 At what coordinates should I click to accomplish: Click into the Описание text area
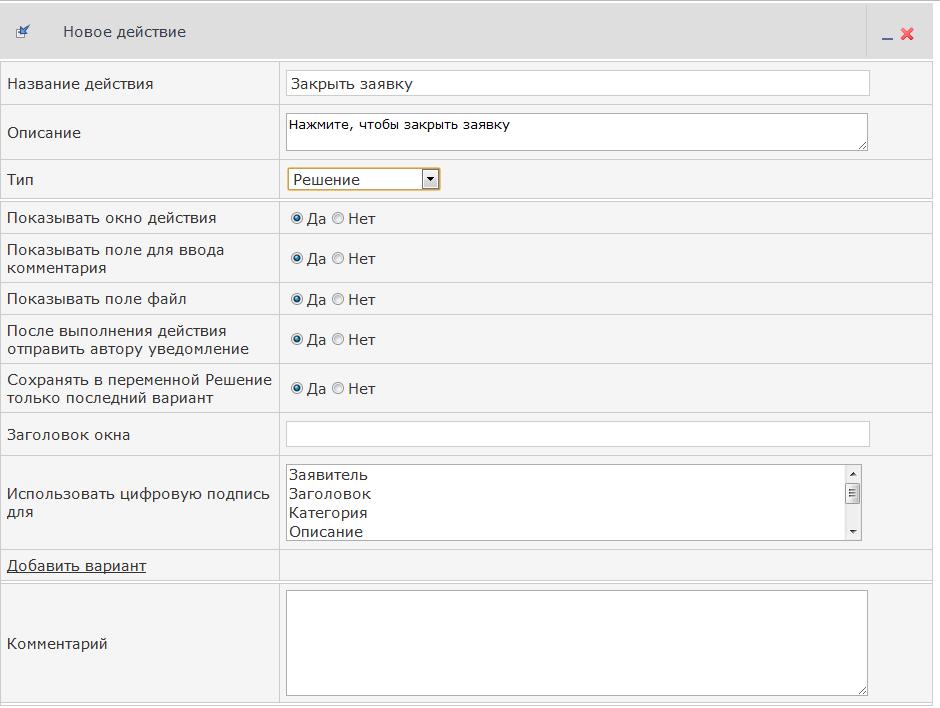point(577,132)
